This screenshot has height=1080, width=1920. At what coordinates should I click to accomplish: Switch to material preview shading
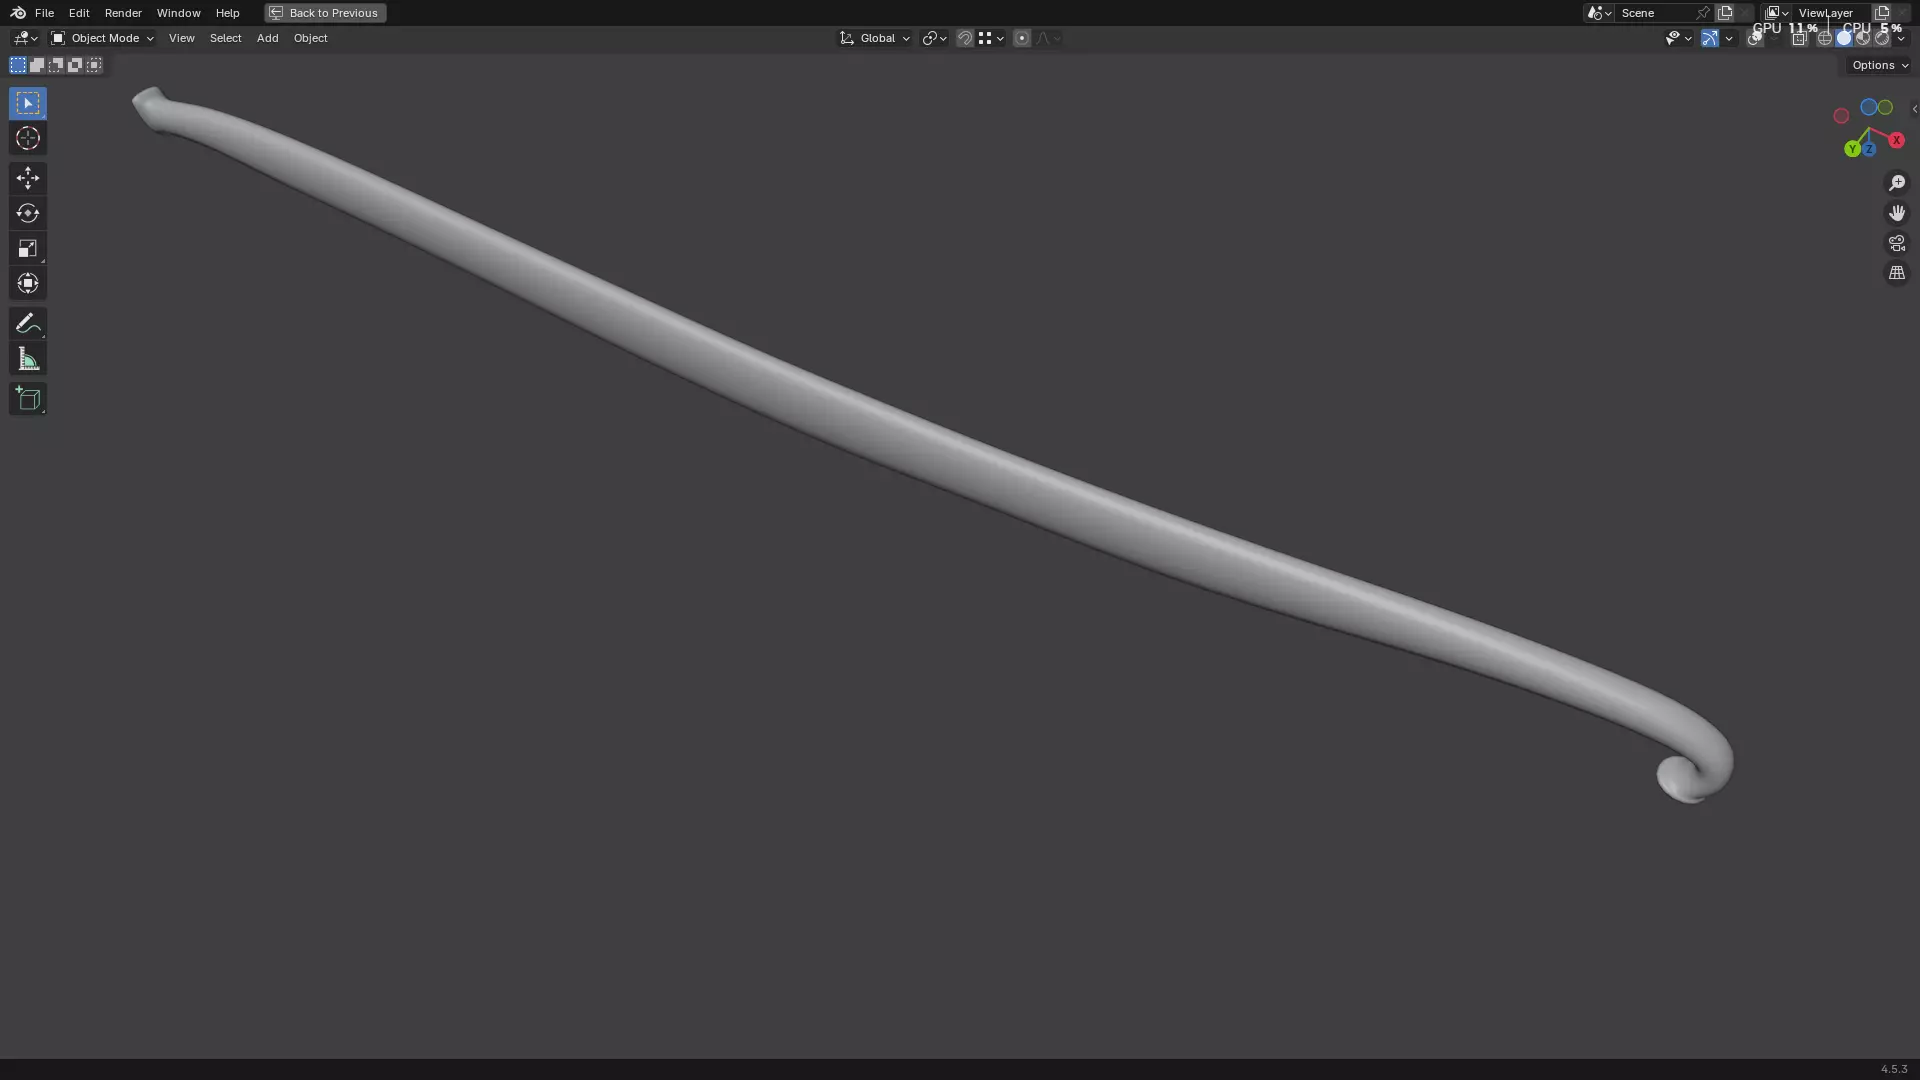click(x=1863, y=38)
